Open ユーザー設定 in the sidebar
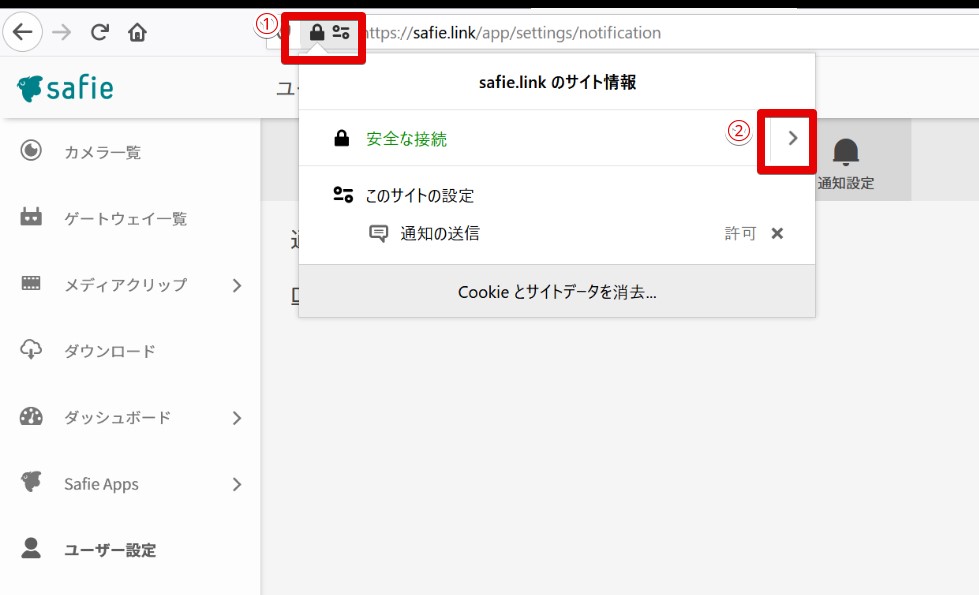This screenshot has height=595, width=979. 110,550
